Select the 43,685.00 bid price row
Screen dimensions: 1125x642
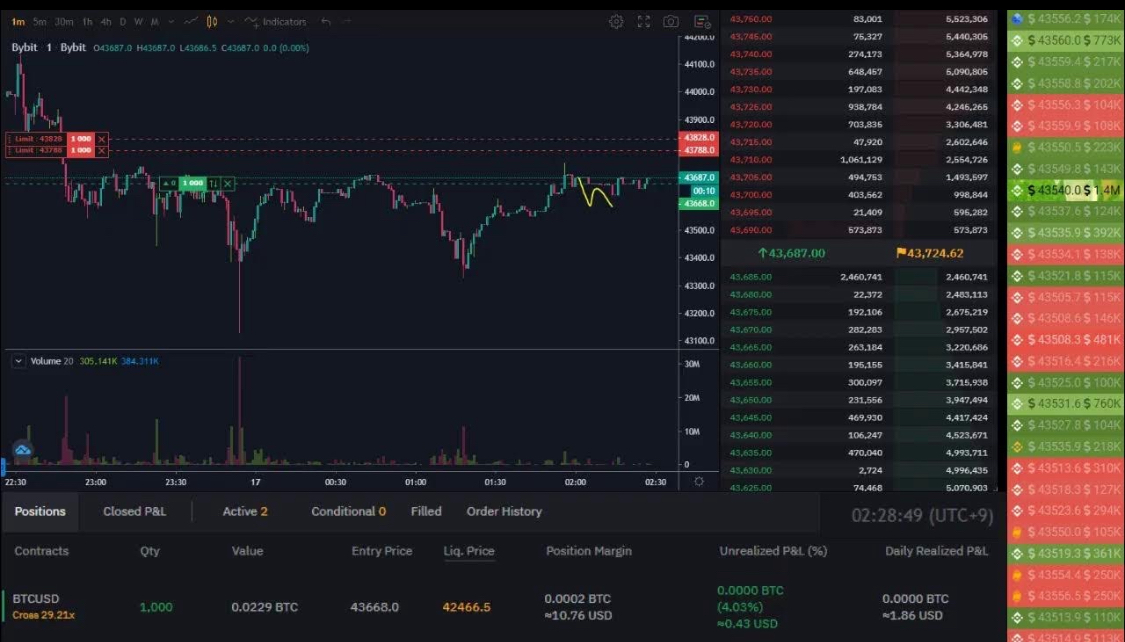(x=859, y=276)
